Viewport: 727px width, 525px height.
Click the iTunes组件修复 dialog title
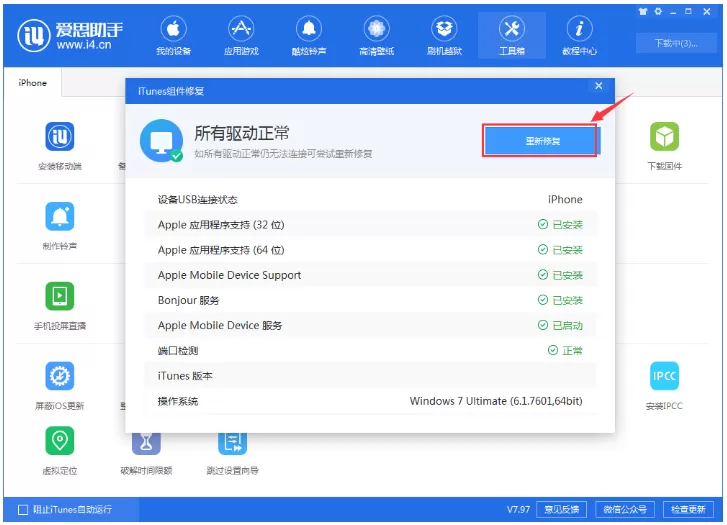coord(171,91)
